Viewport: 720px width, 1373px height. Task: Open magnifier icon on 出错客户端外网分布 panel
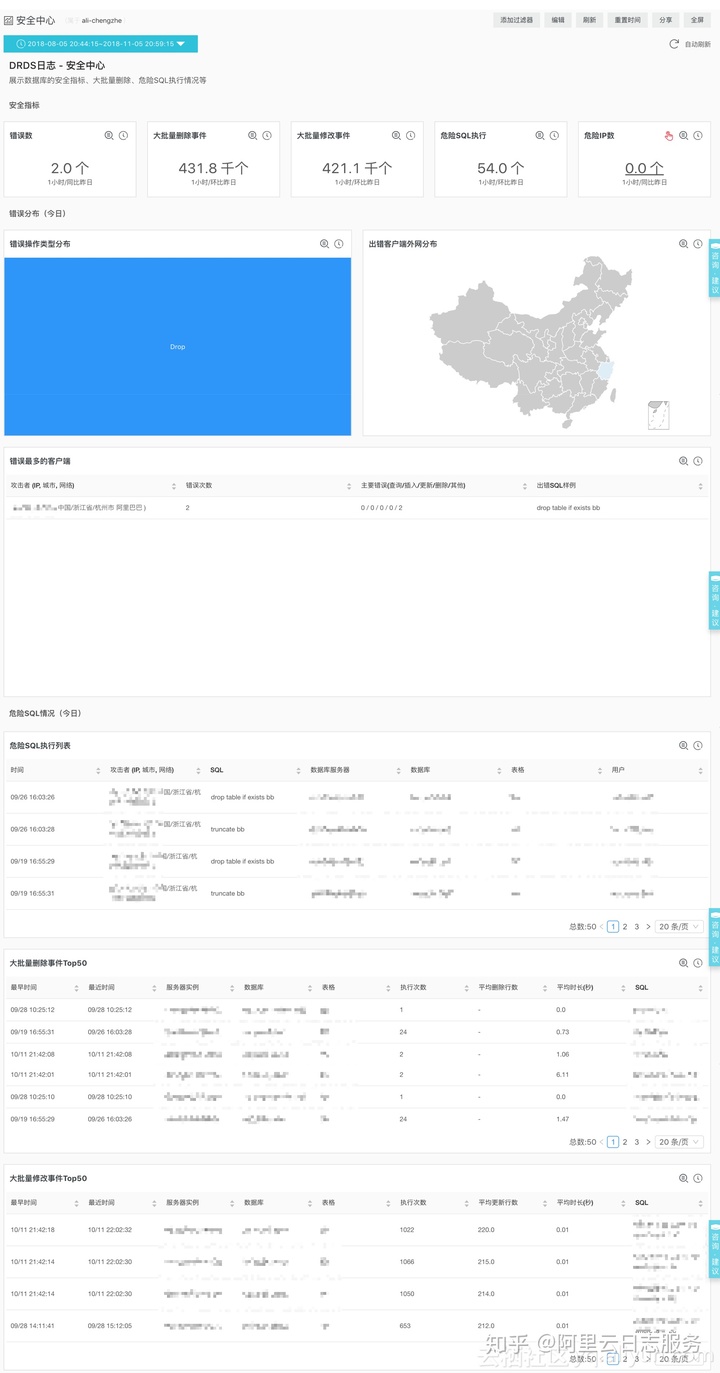pos(684,244)
